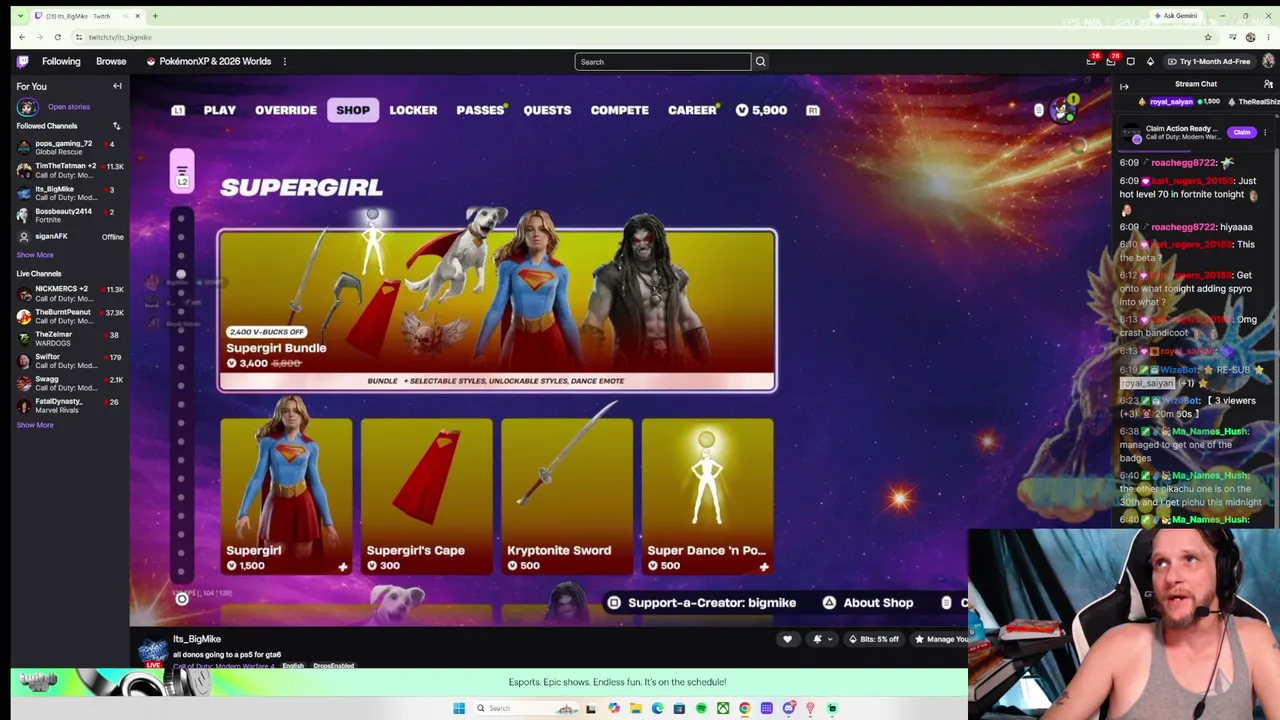Select the Supergirl's Cape item card
Screen dimensions: 1280x720
pos(427,496)
